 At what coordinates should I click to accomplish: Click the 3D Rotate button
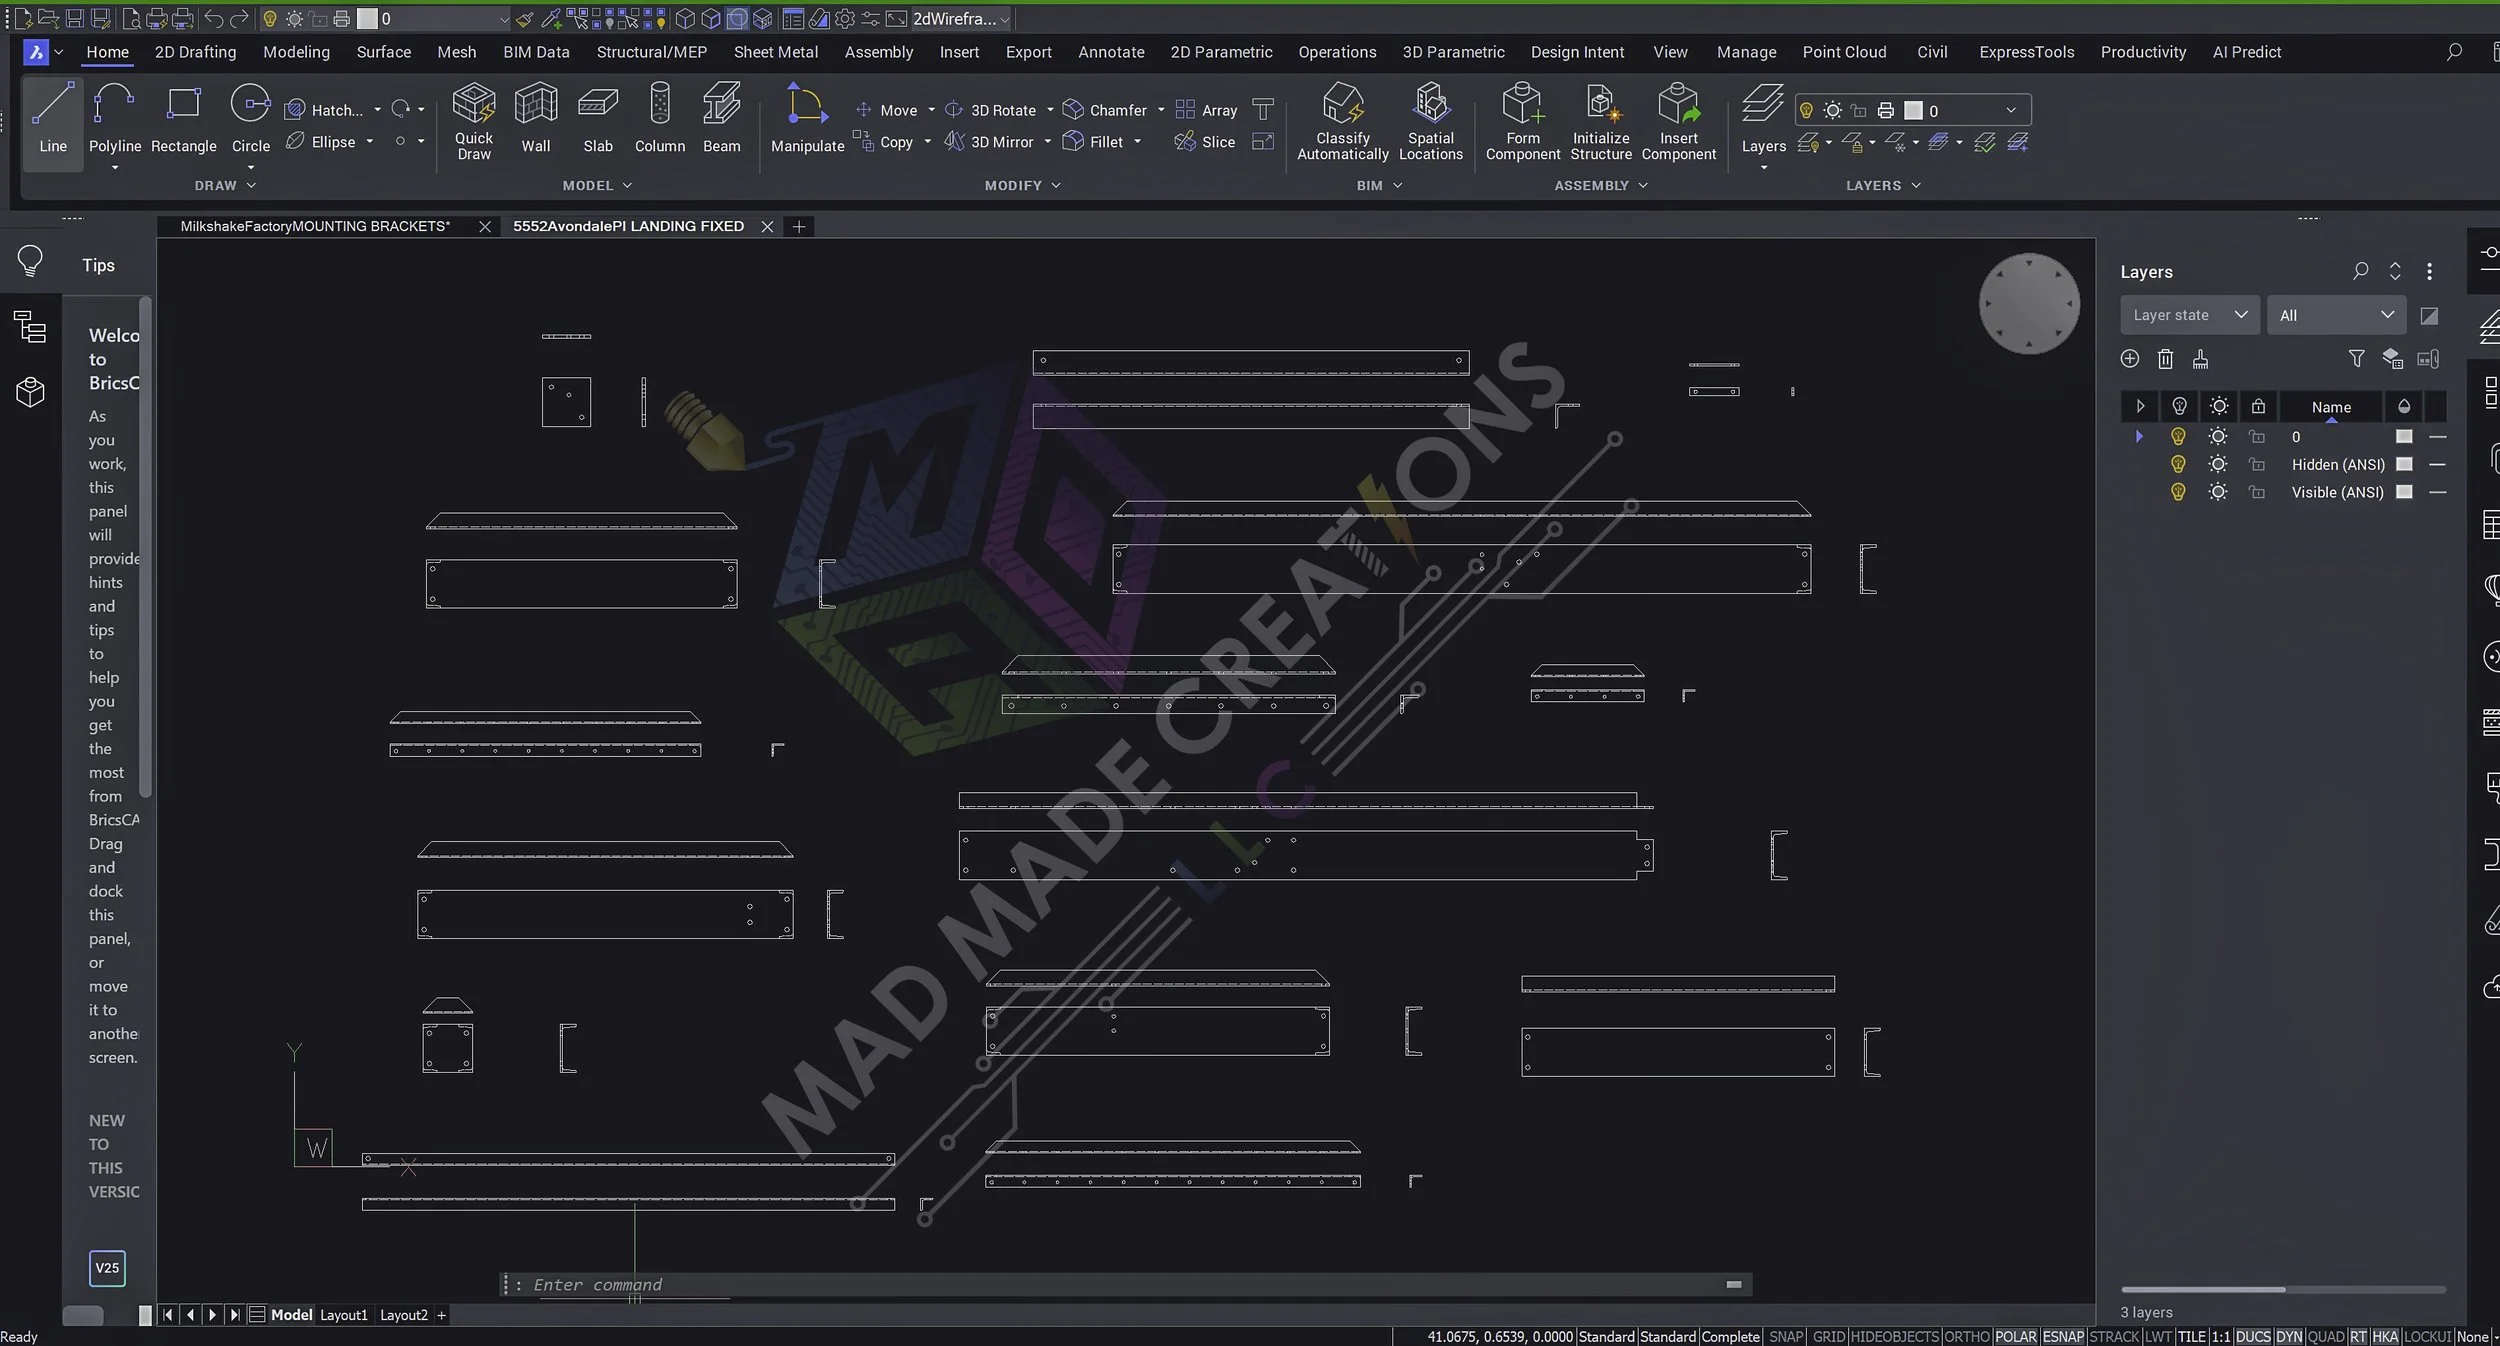pyautogui.click(x=990, y=110)
